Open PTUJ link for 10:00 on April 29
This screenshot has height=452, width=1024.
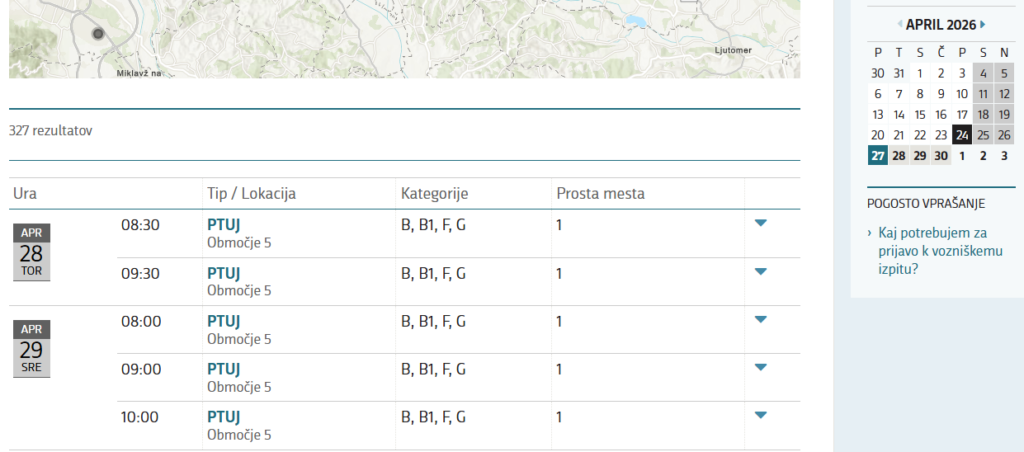click(x=225, y=417)
